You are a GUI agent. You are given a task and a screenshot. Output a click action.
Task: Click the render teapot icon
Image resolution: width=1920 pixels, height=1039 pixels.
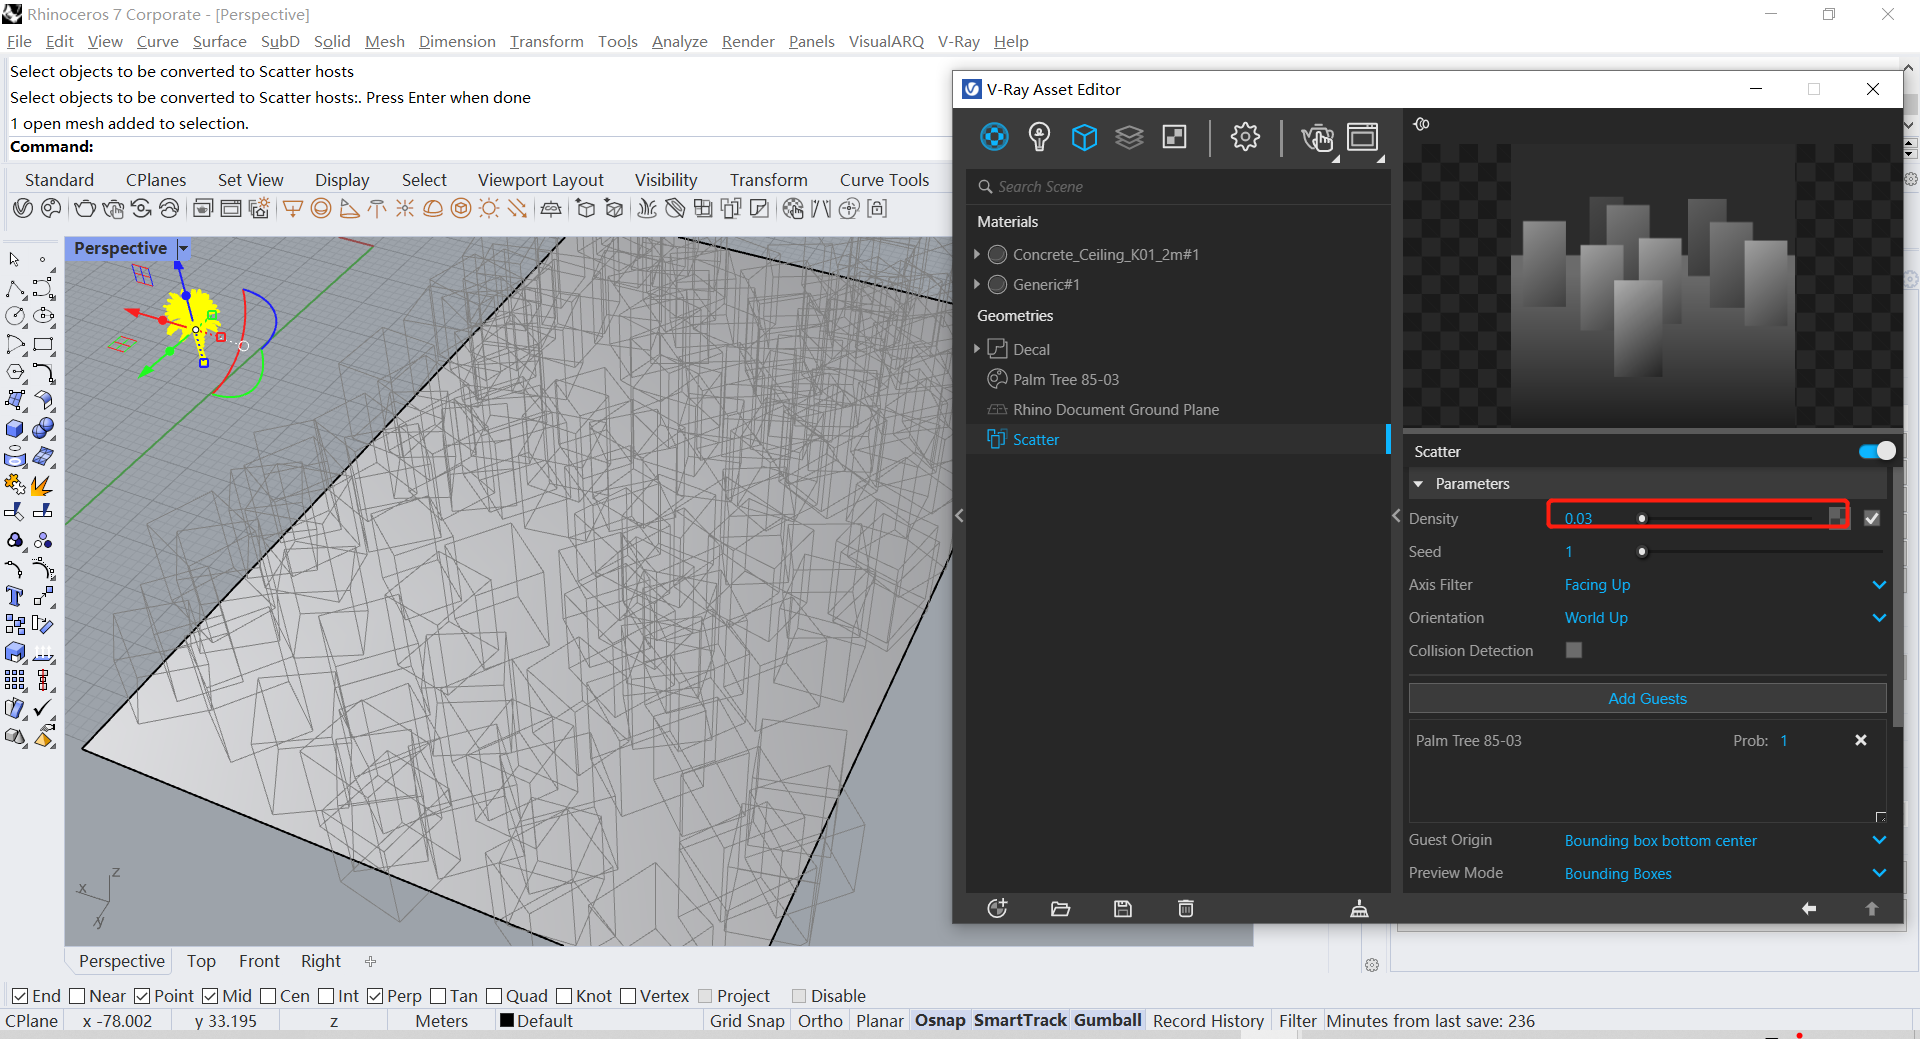1317,137
